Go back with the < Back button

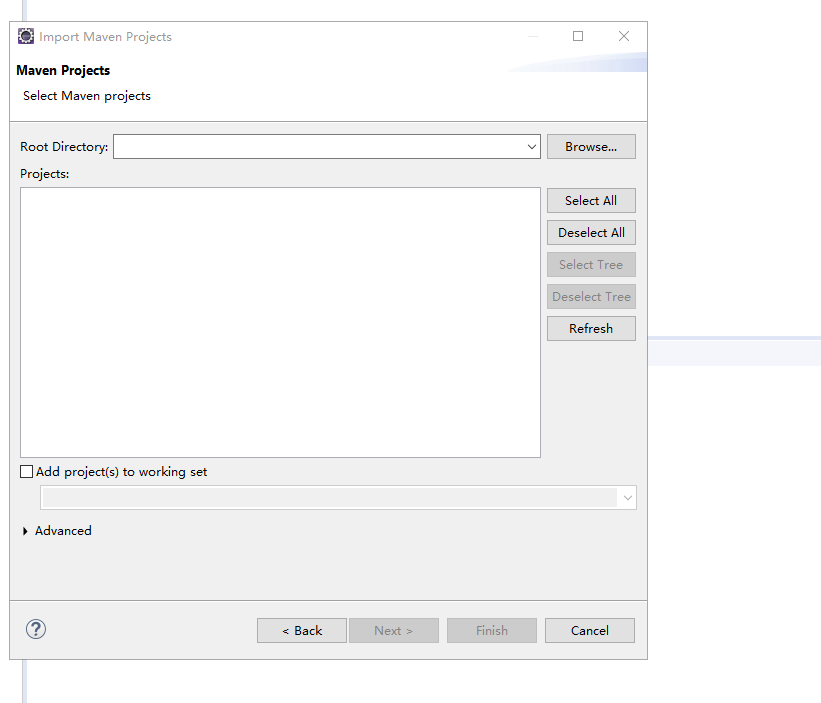302,630
